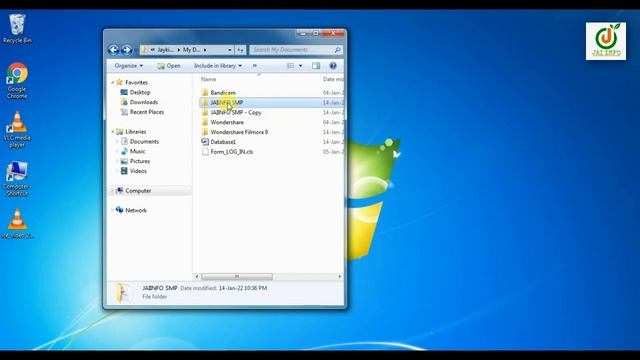Select the VLC media player desktop shortcut
Viewport: 640px width, 360px height.
click(x=17, y=130)
